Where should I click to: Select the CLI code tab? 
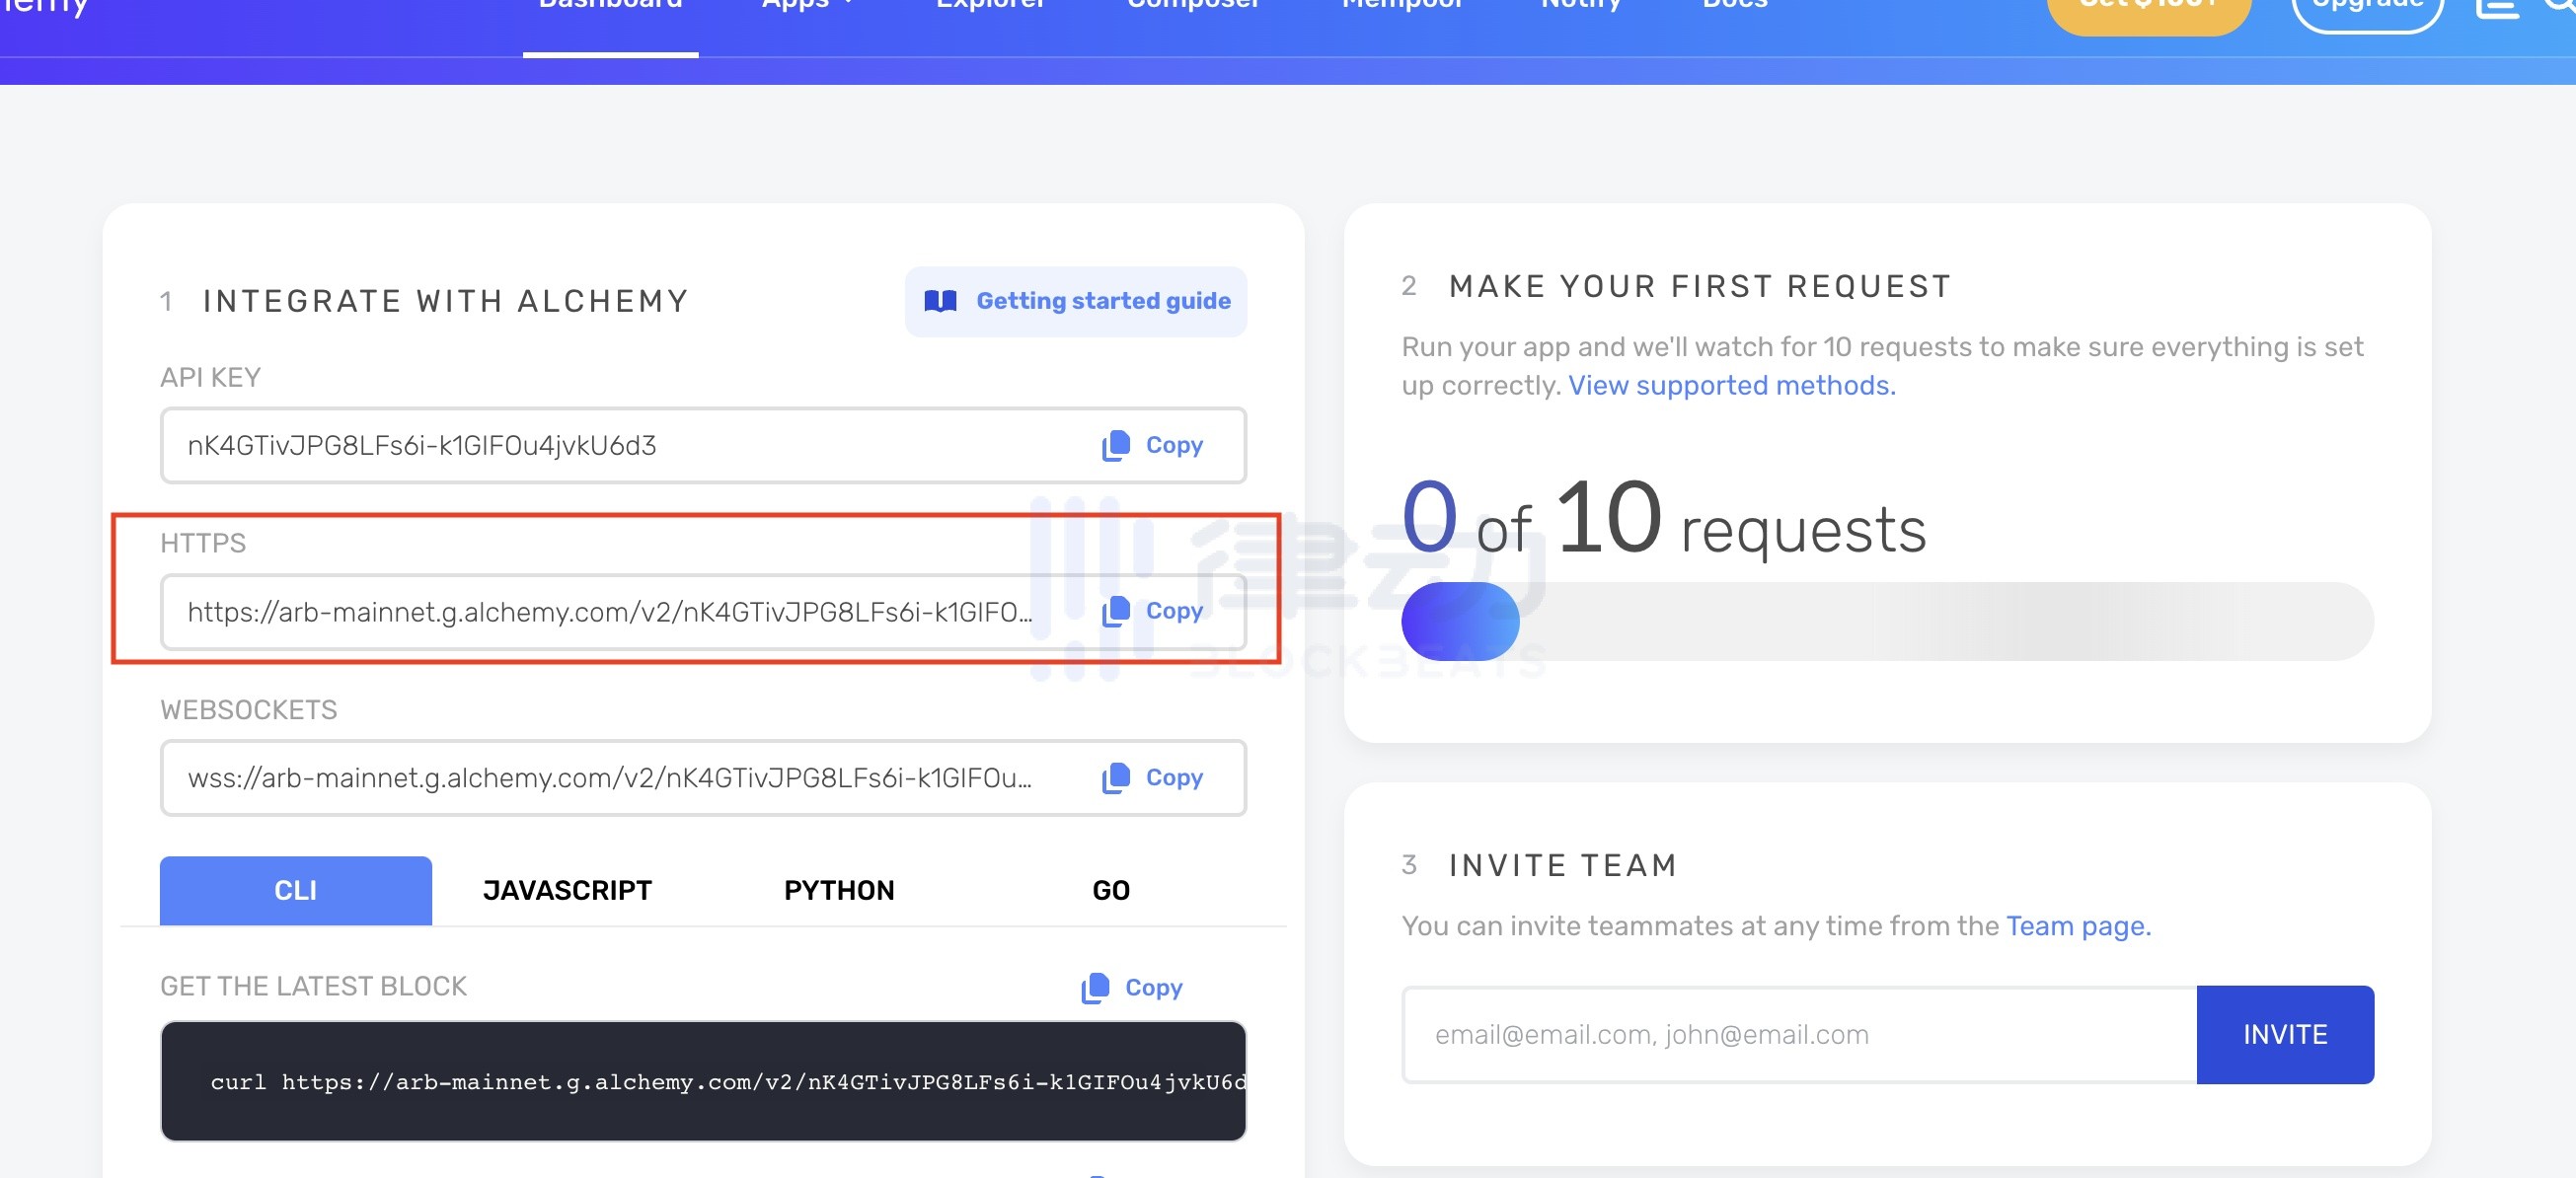(295, 890)
